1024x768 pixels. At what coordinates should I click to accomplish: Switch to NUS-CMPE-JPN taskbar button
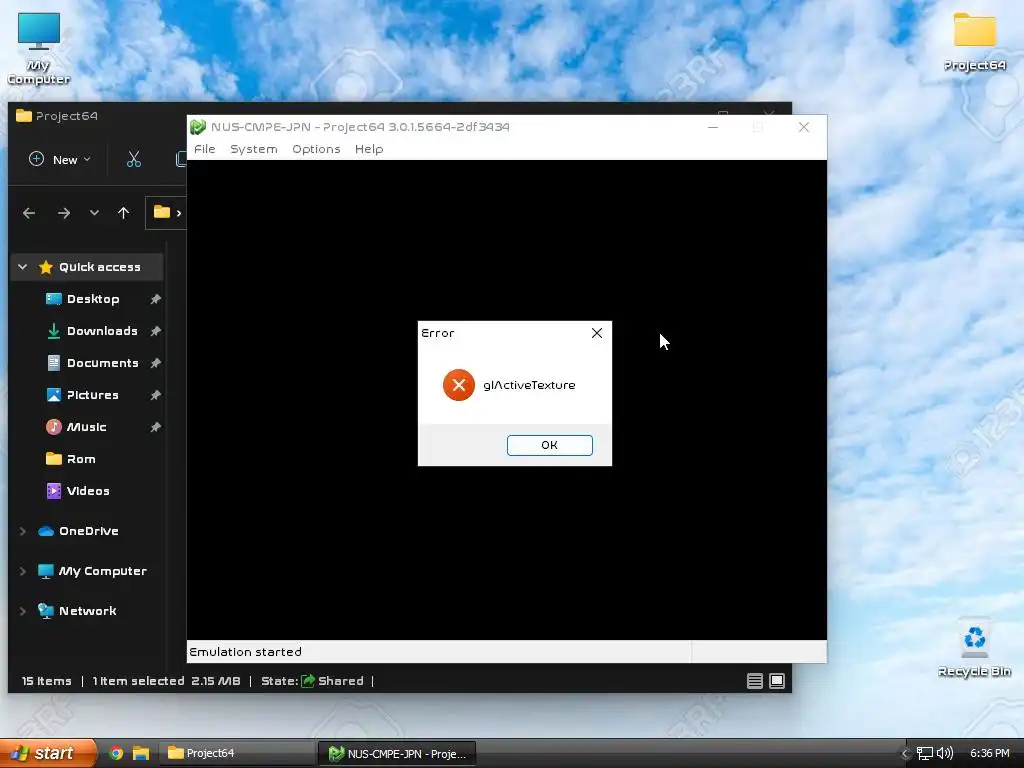coord(397,754)
